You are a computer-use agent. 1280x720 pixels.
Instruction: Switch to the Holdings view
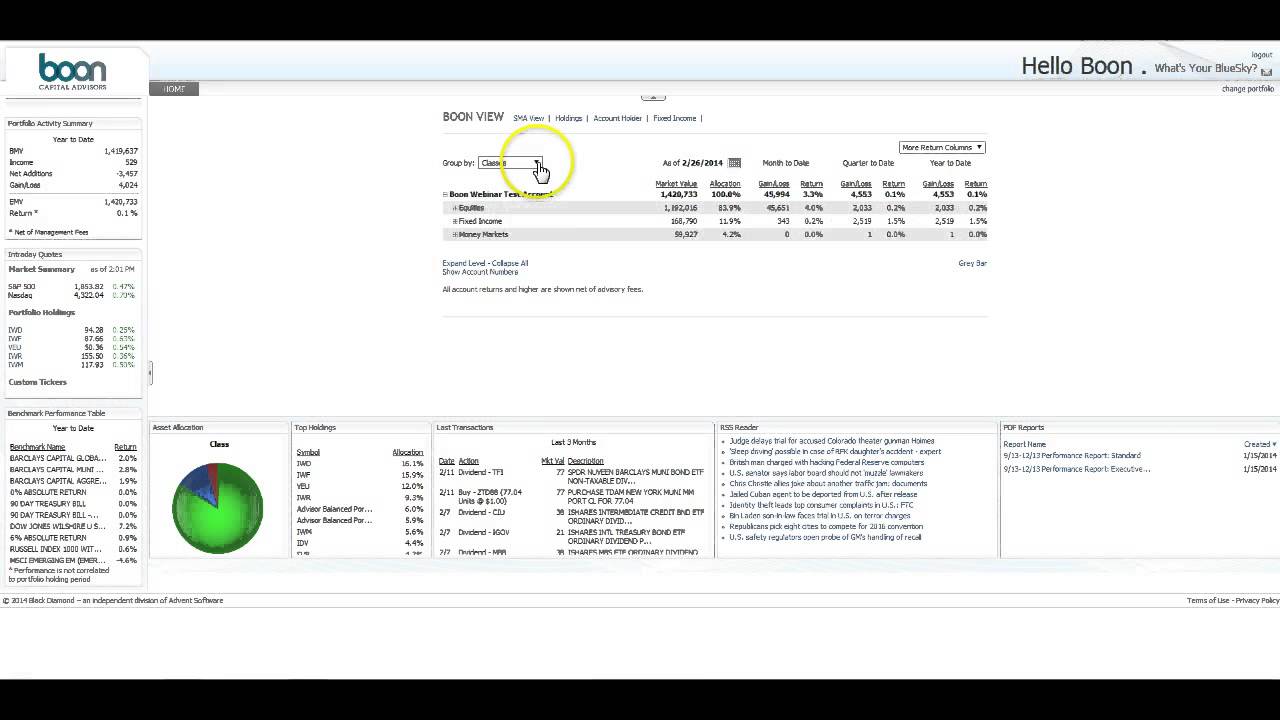(x=568, y=118)
